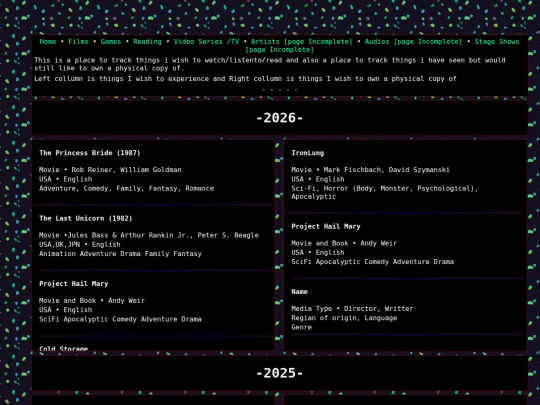Open the Stage Shows link
This screenshot has height=405, width=540.
tap(497, 42)
